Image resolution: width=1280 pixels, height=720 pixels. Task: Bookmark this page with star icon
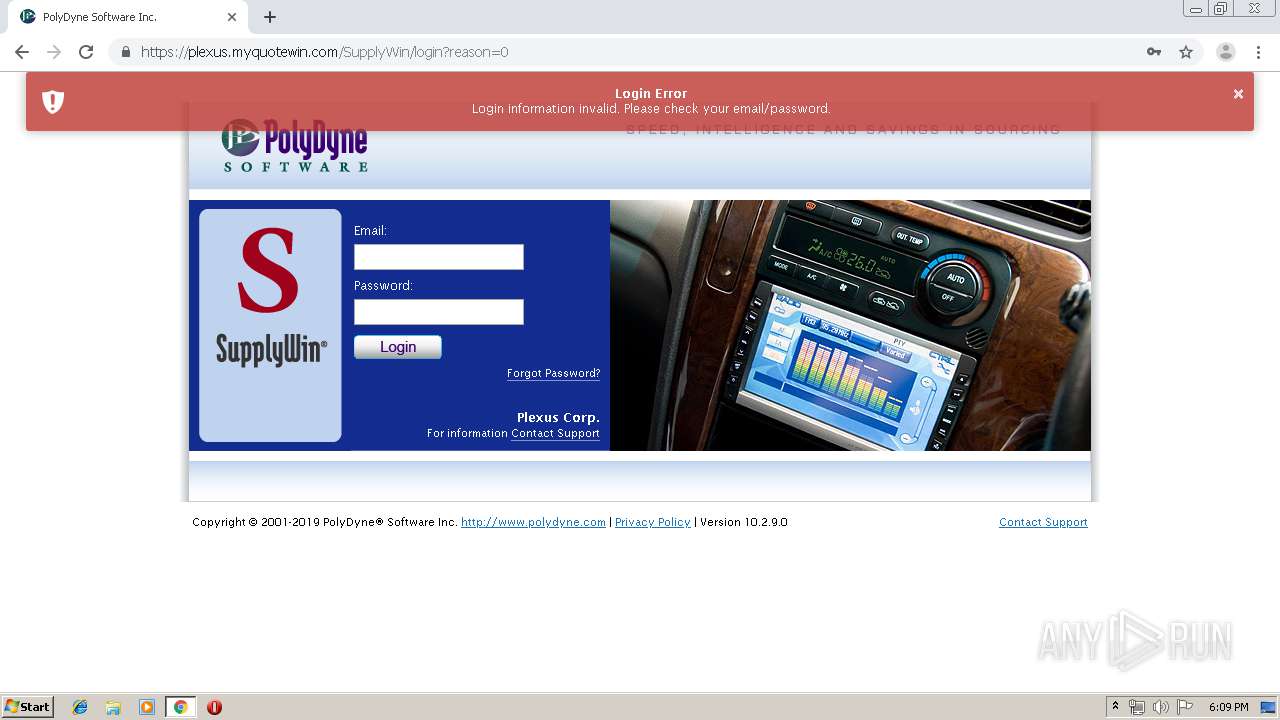pyautogui.click(x=1186, y=52)
